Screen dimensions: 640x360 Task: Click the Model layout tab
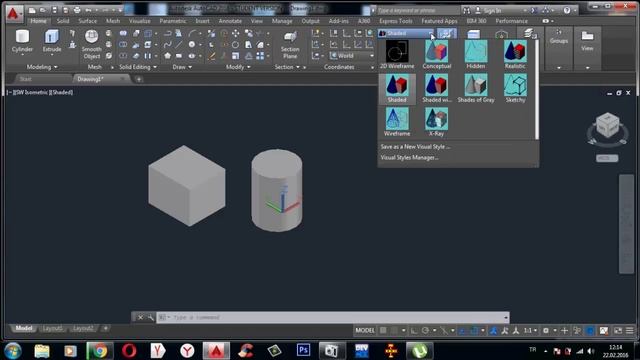(x=24, y=329)
